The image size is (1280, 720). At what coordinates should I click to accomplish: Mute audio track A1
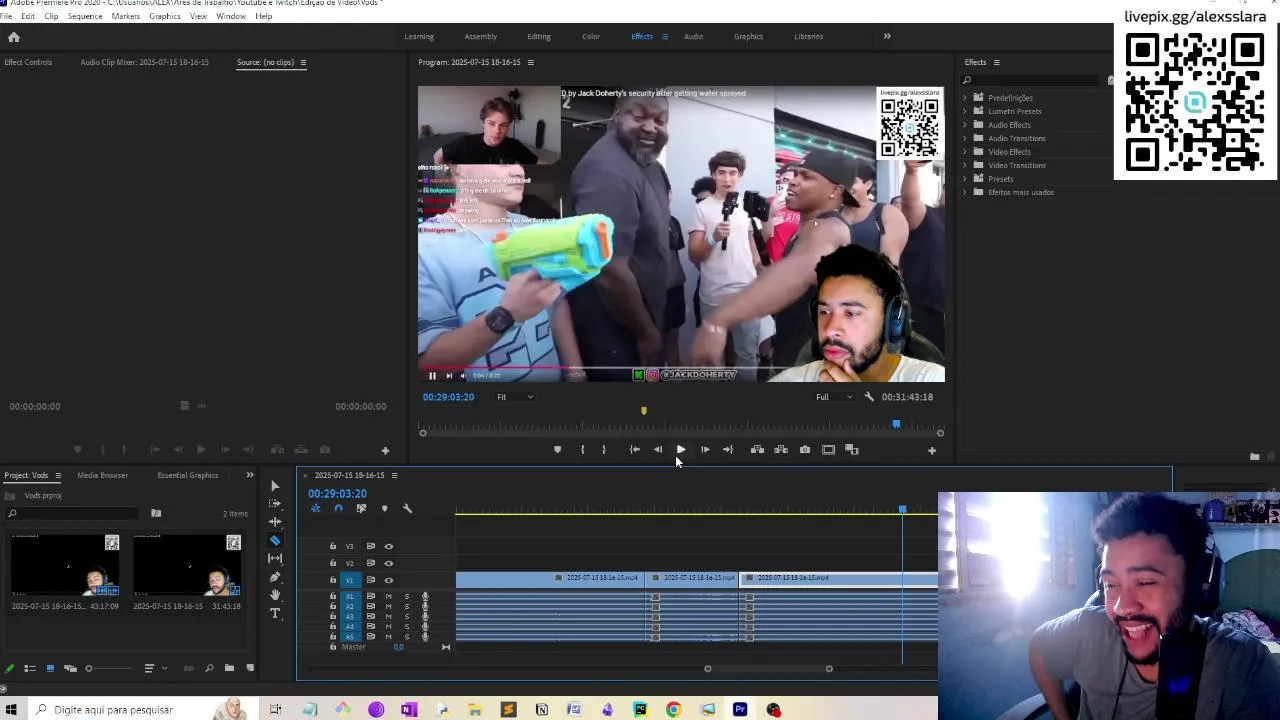(389, 596)
